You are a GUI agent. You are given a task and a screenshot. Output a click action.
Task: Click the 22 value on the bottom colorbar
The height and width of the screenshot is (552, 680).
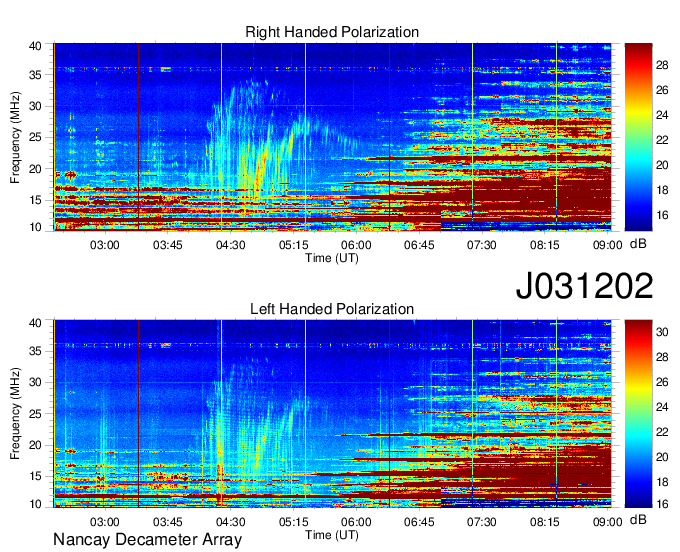(x=662, y=432)
